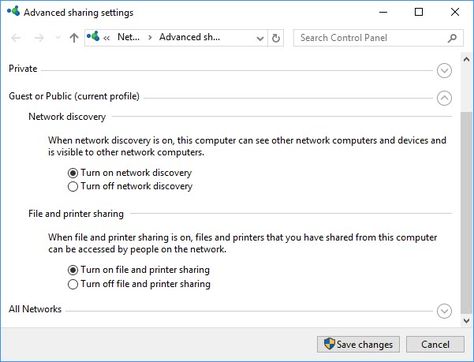
Task: Click the Save changes button
Action: click(358, 344)
